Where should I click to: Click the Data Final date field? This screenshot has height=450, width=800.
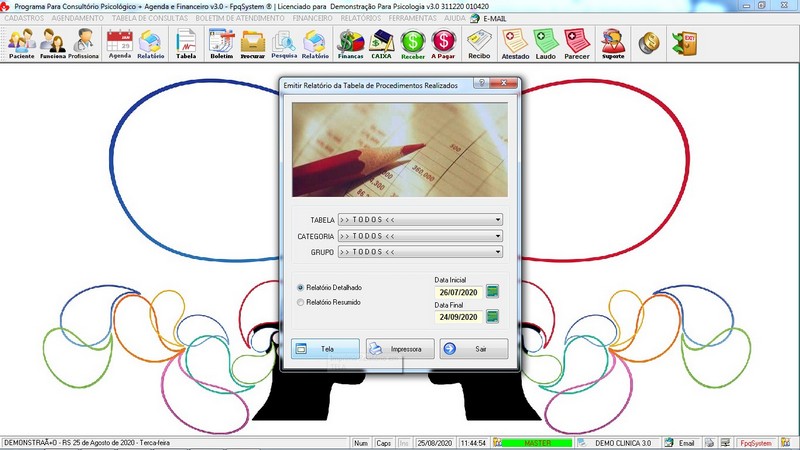[x=459, y=317]
